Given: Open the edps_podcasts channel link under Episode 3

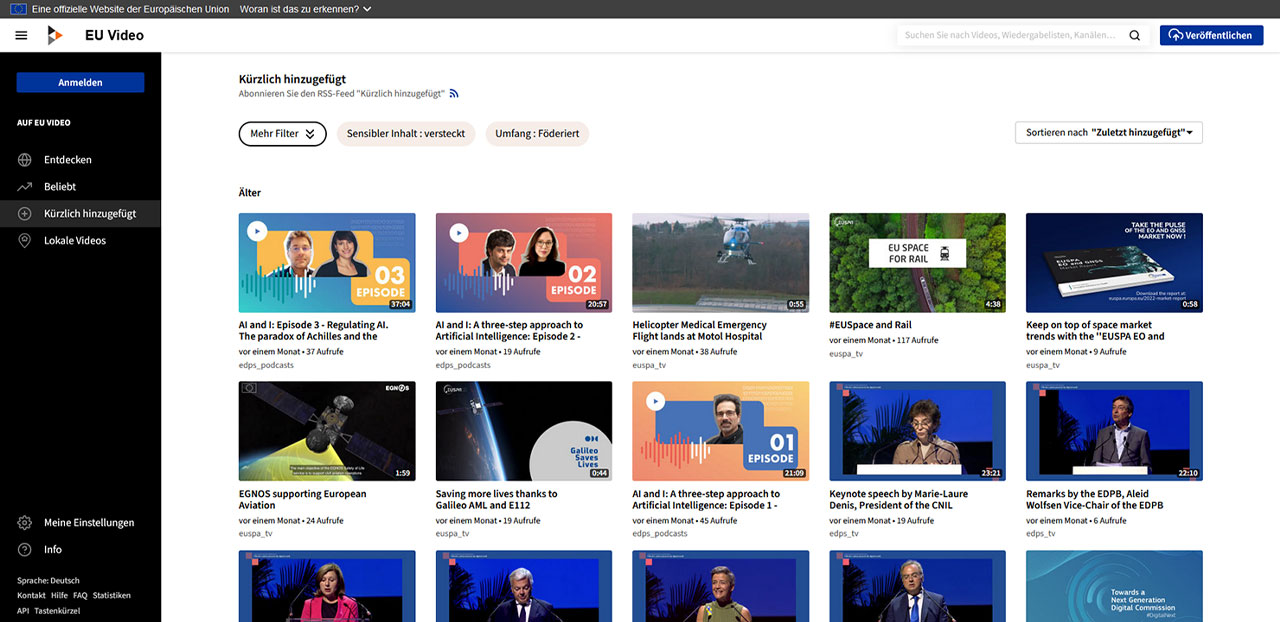Looking at the screenshot, I should click(x=266, y=365).
